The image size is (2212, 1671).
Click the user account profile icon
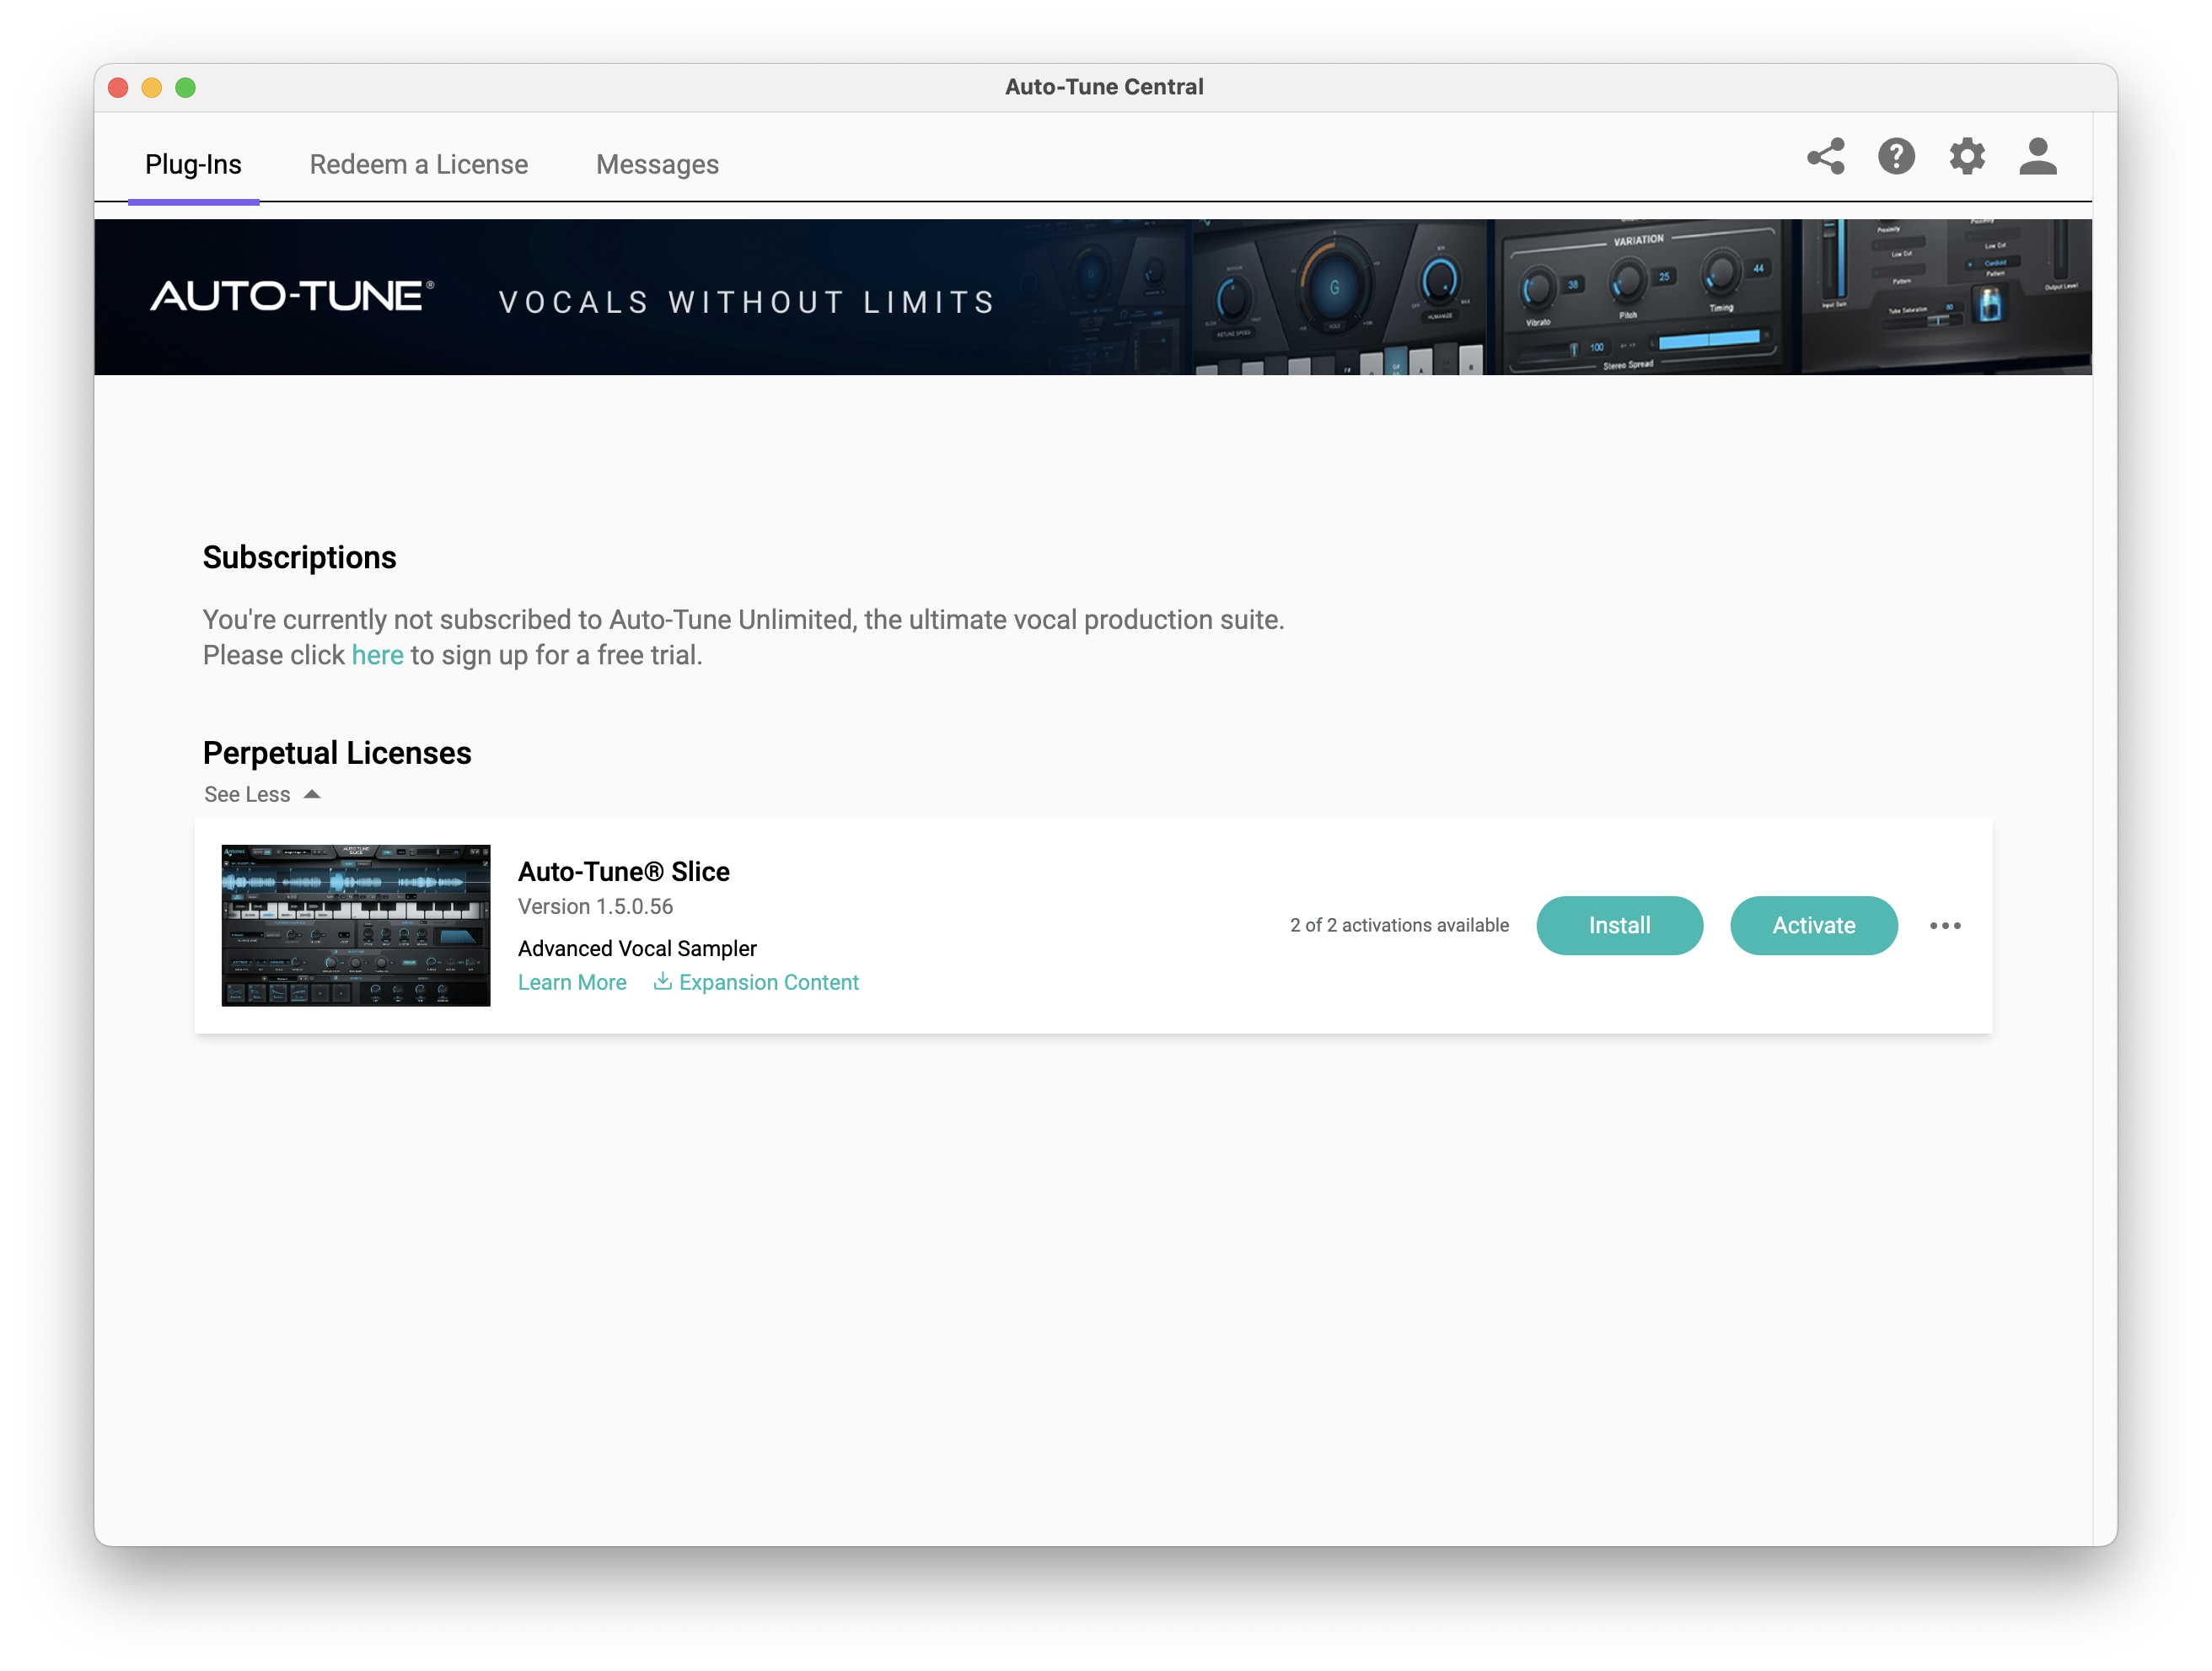[x=2037, y=157]
